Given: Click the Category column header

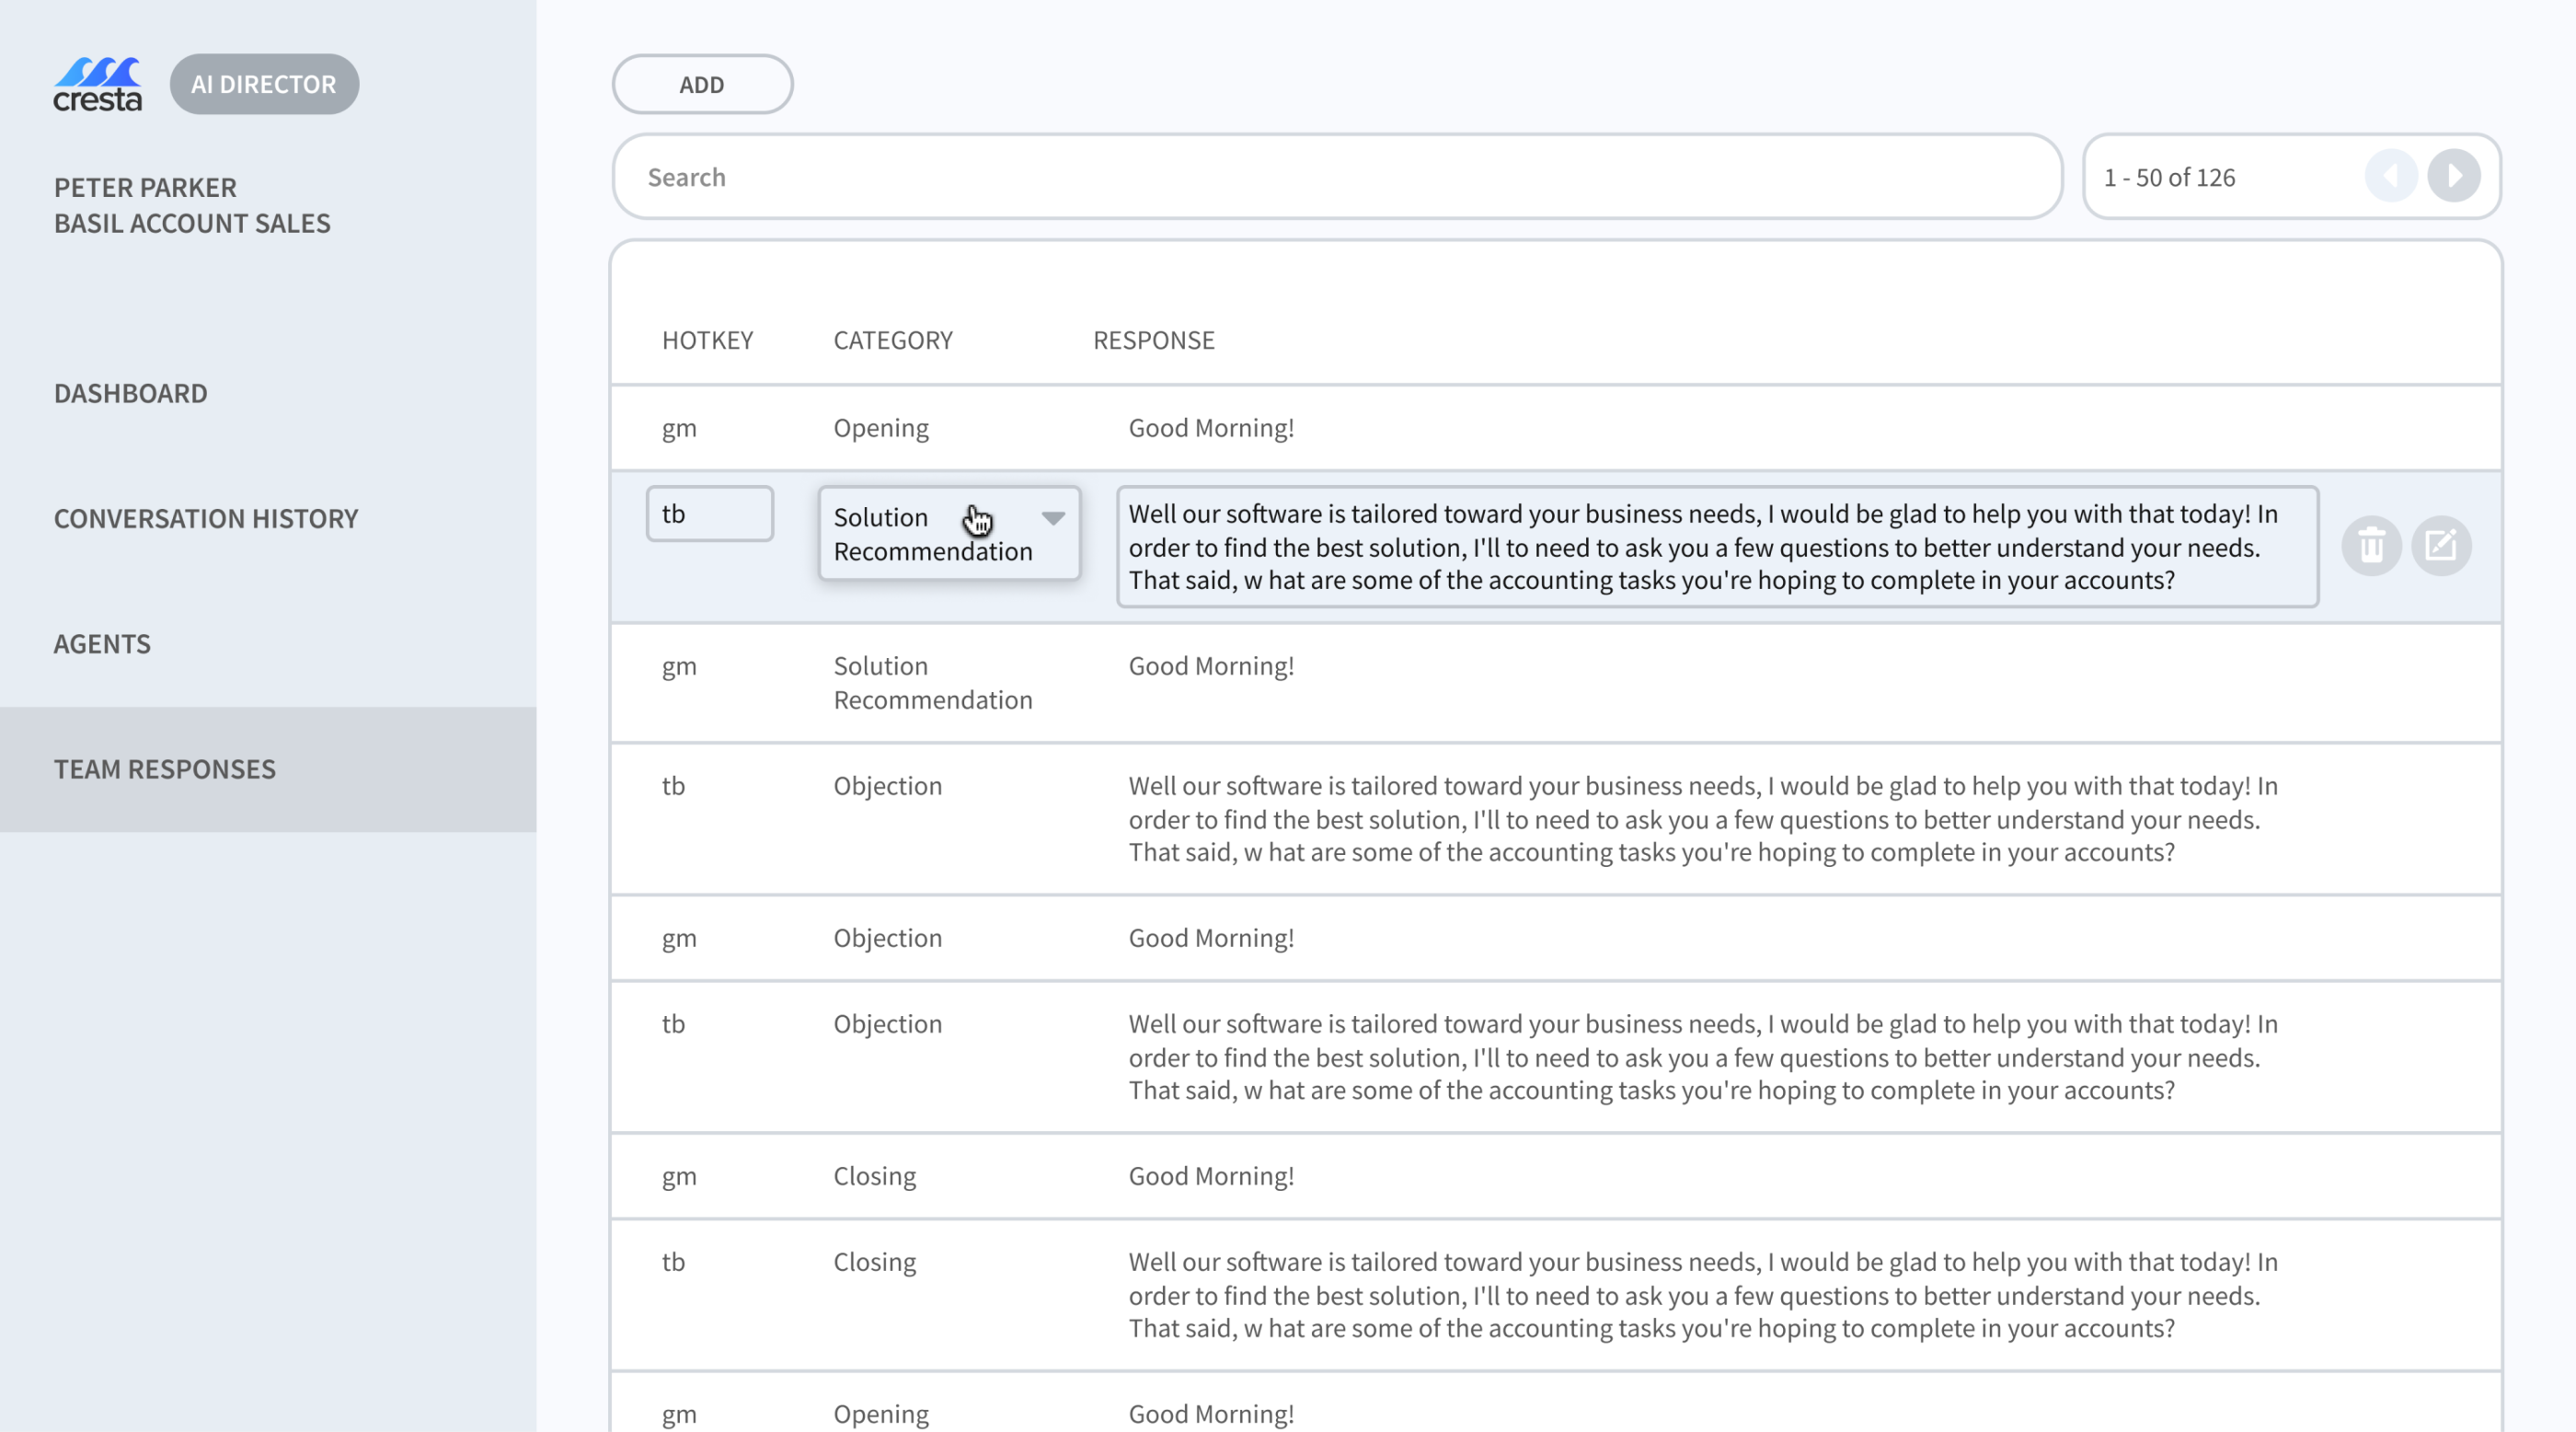Looking at the screenshot, I should [892, 340].
